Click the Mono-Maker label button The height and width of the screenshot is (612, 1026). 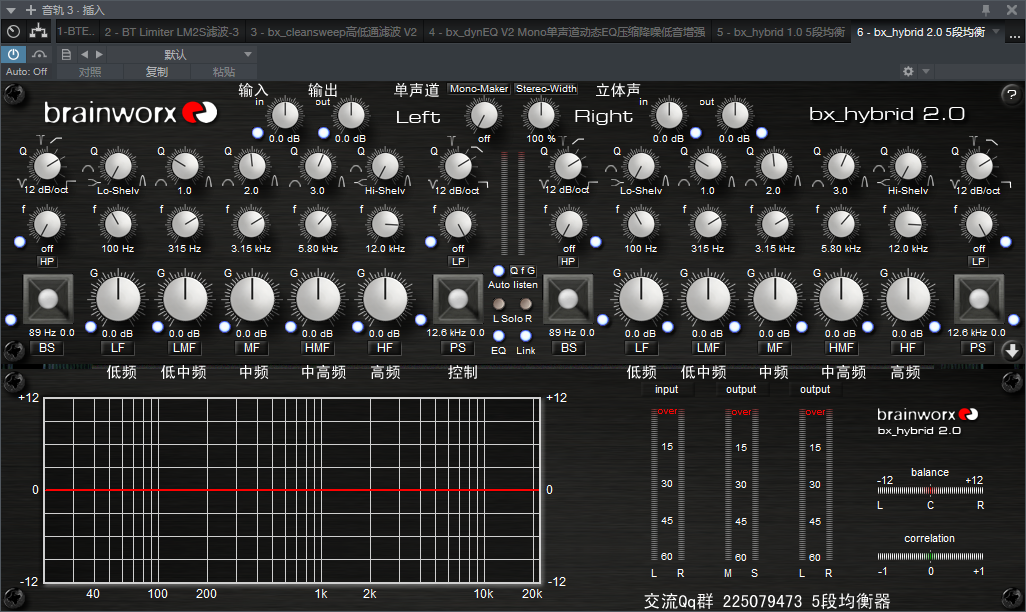point(479,88)
